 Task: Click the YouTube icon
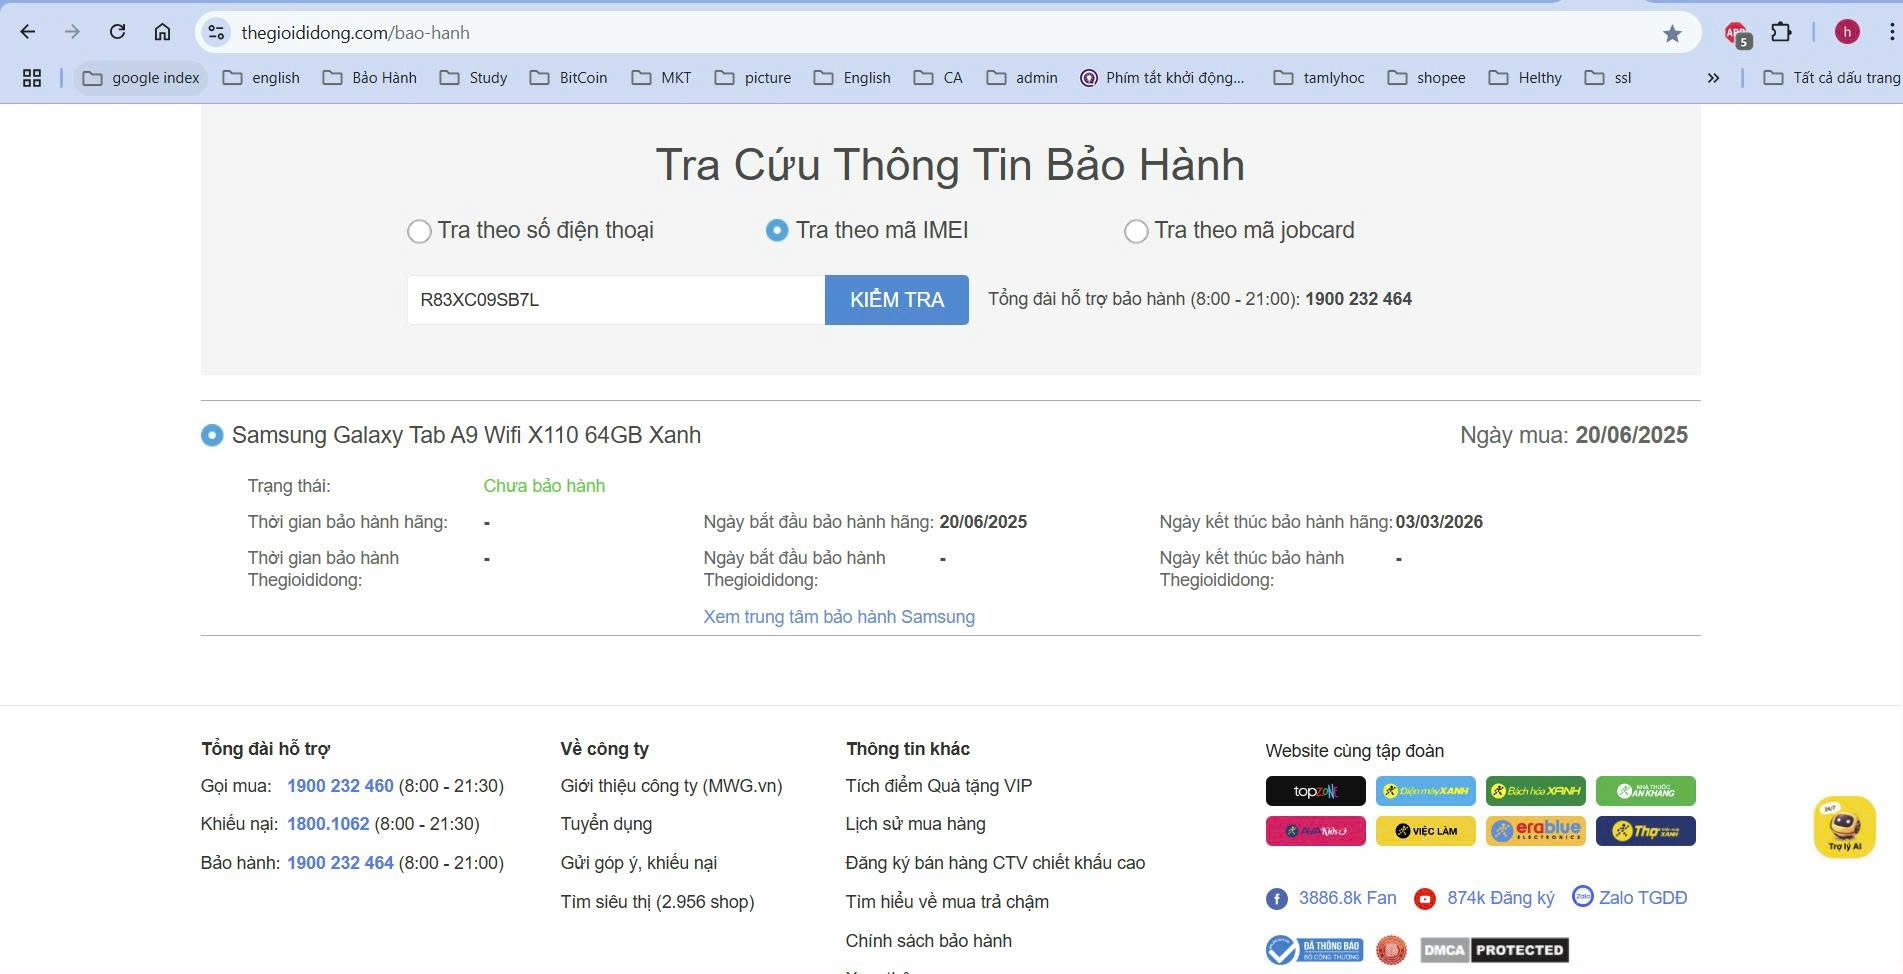click(x=1424, y=899)
